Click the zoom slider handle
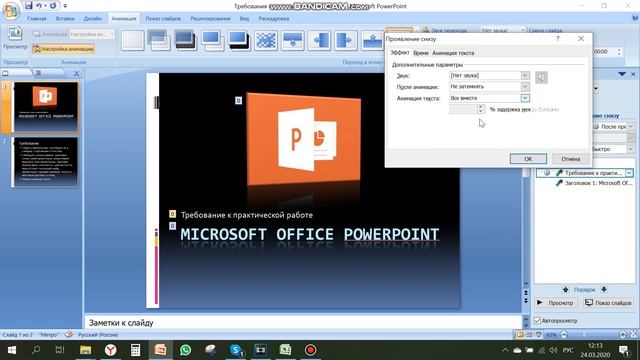The width and height of the screenshot is (640, 360). tap(585, 335)
